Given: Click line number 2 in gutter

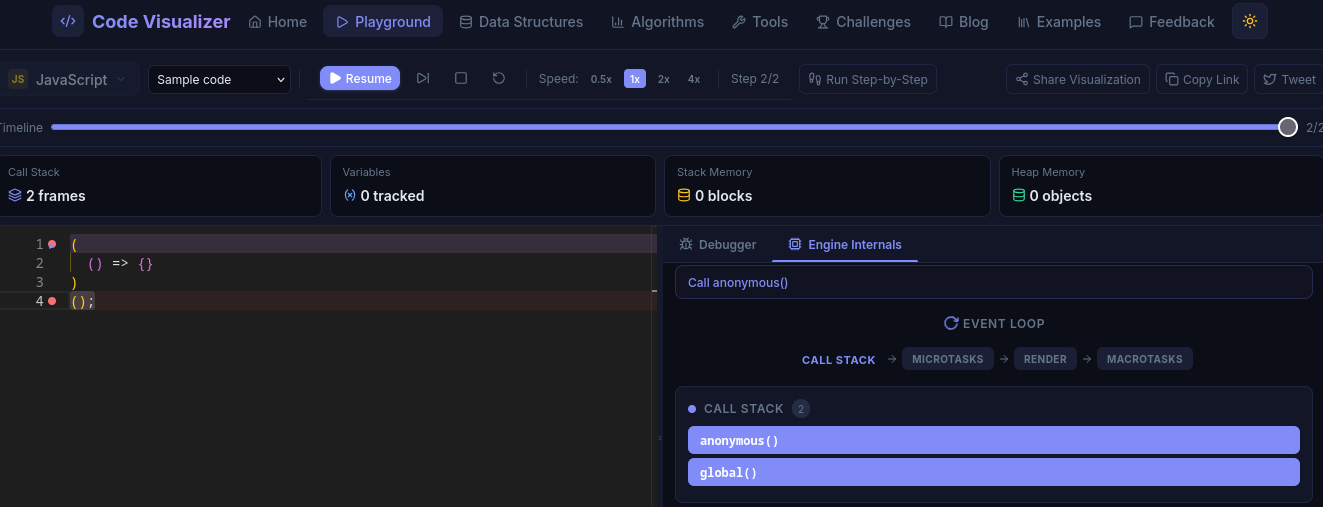Looking at the screenshot, I should click(x=39, y=263).
